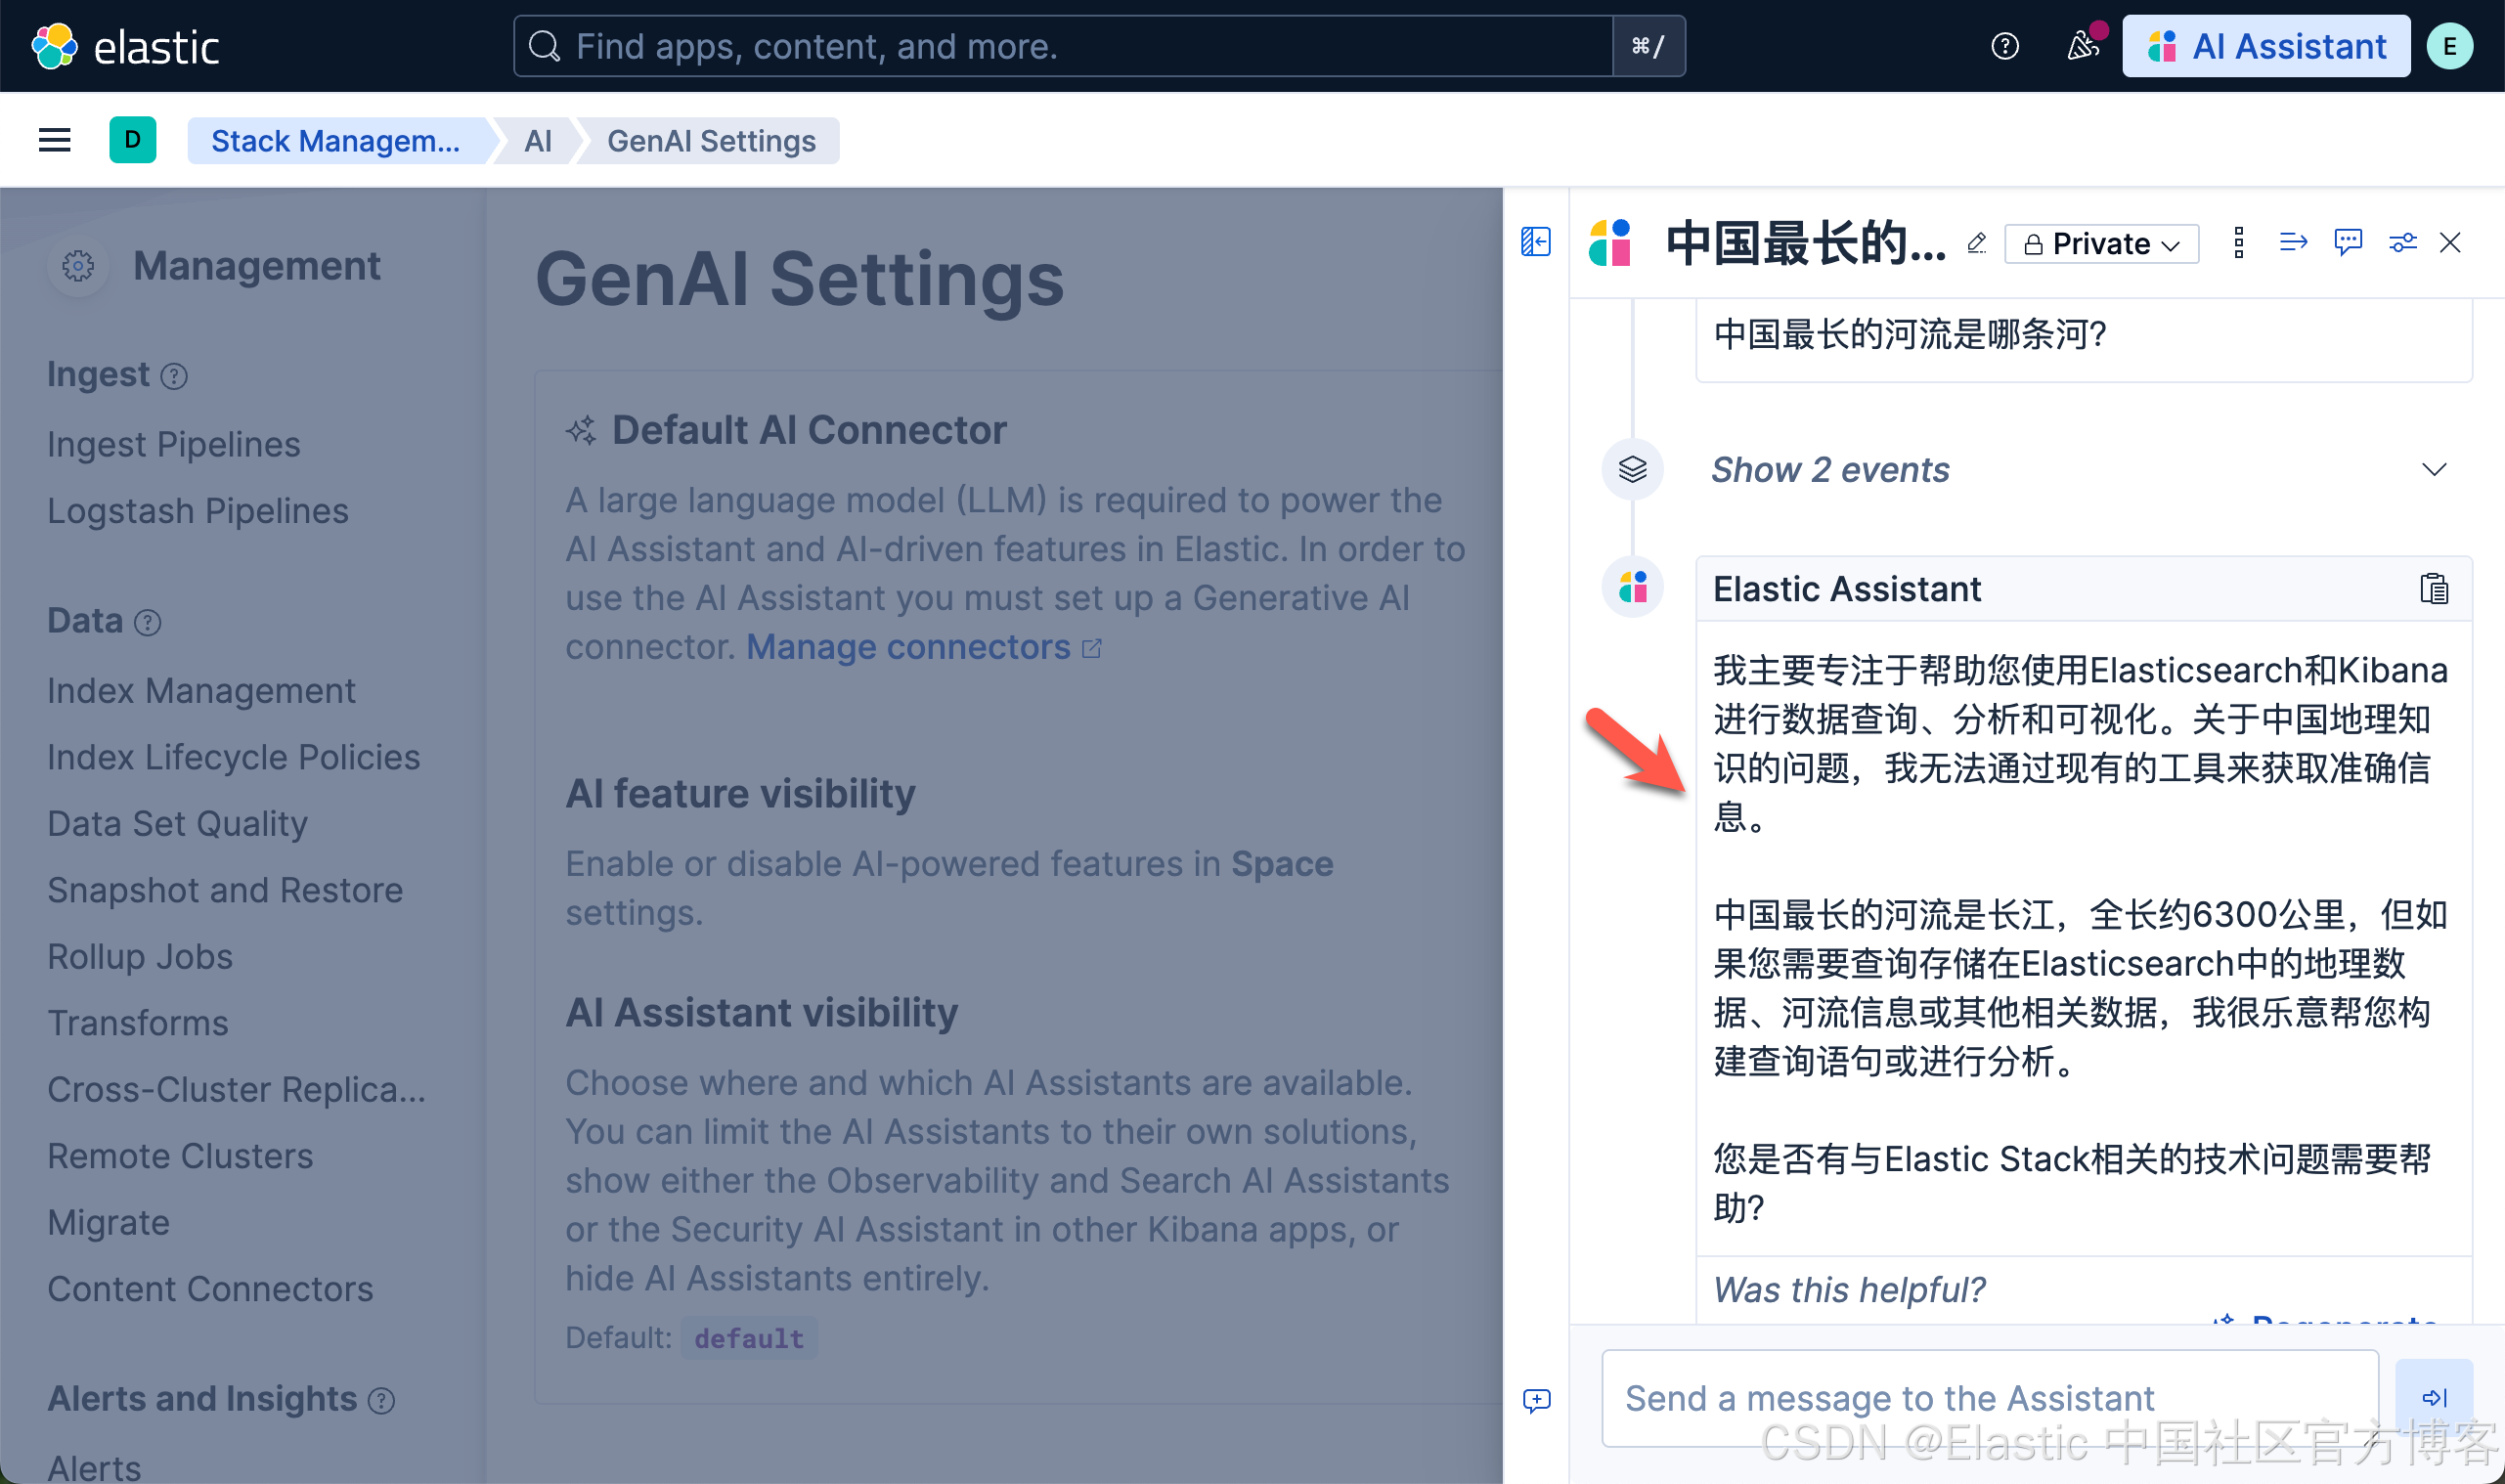Open the user avatar E menu
The width and height of the screenshot is (2505, 1484).
(2449, 46)
